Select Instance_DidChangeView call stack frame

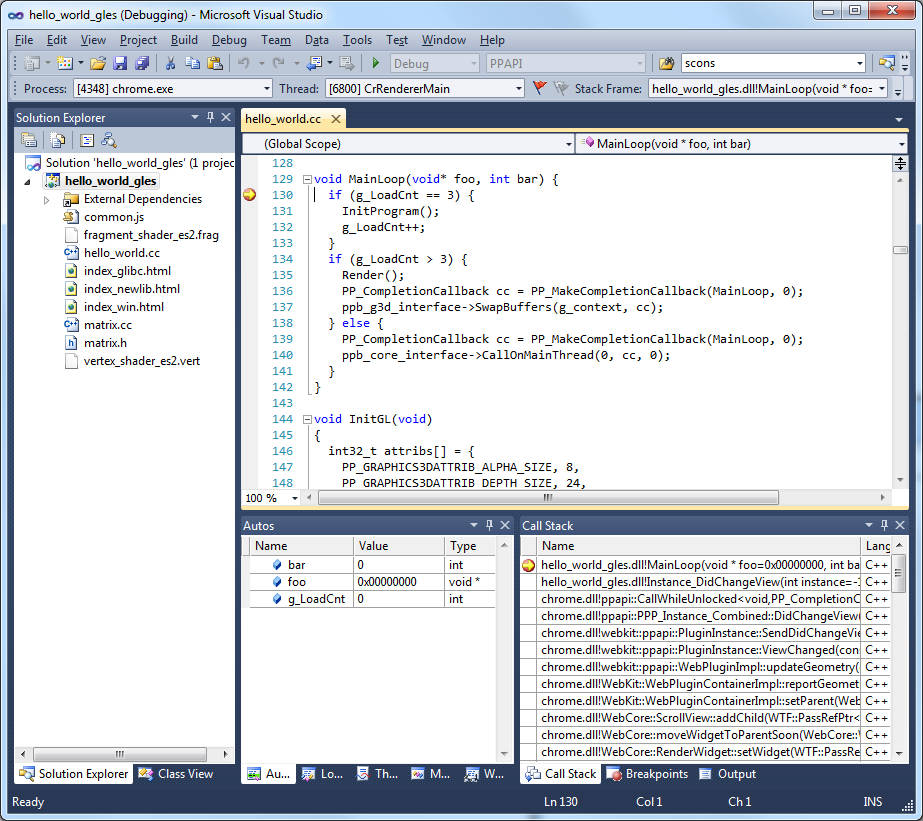pos(705,581)
